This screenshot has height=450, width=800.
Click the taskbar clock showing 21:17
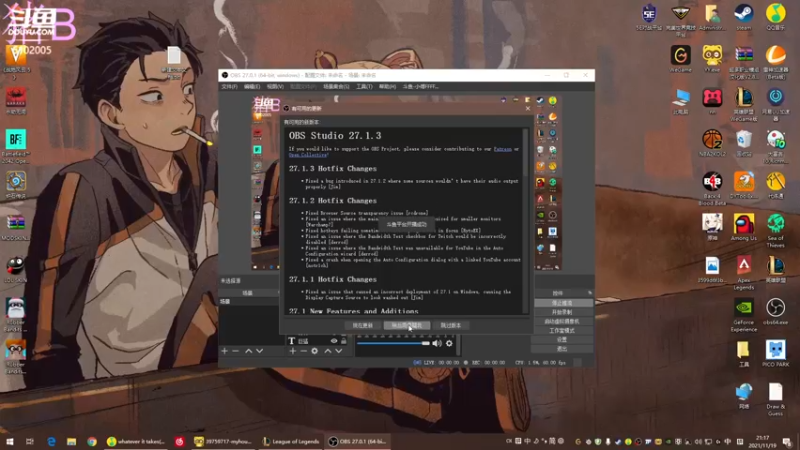point(762,441)
